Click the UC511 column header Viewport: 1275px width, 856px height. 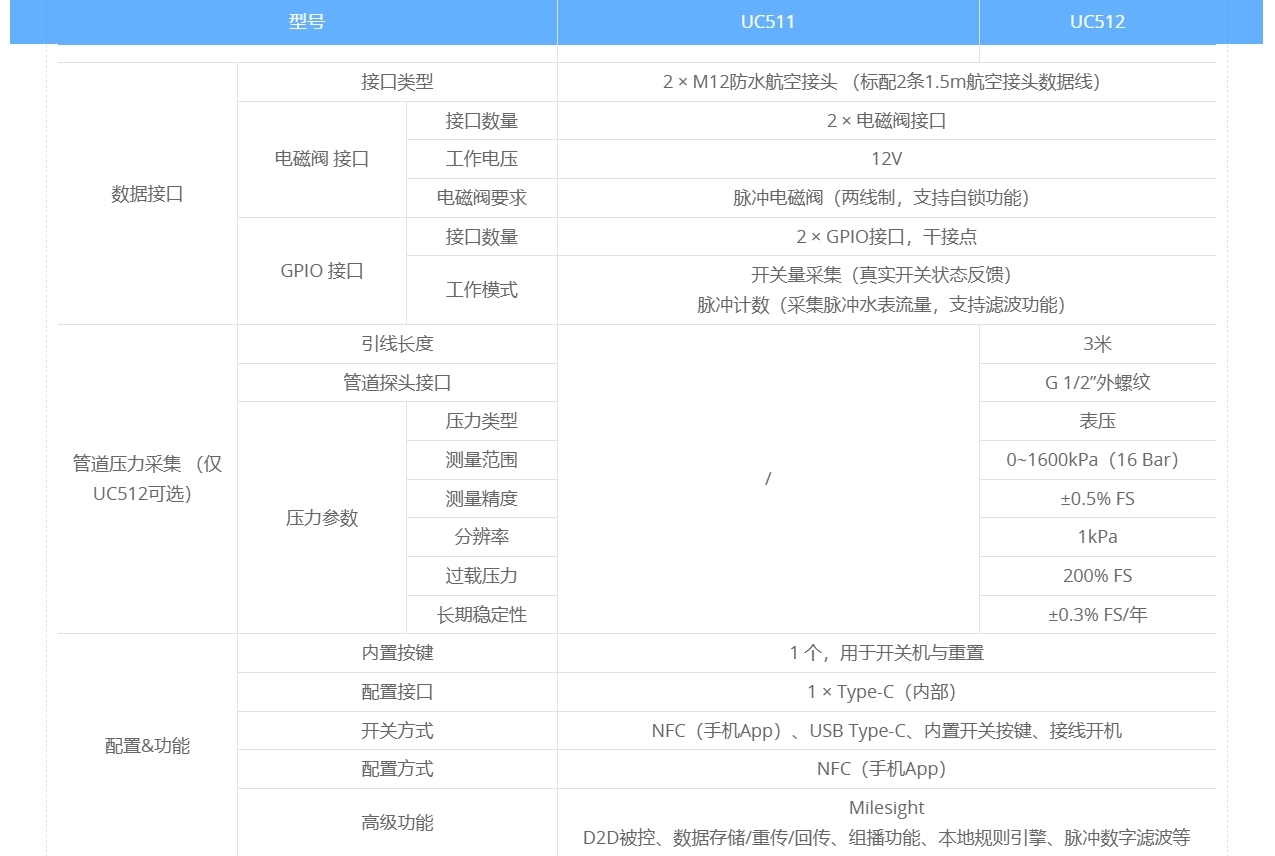[767, 22]
